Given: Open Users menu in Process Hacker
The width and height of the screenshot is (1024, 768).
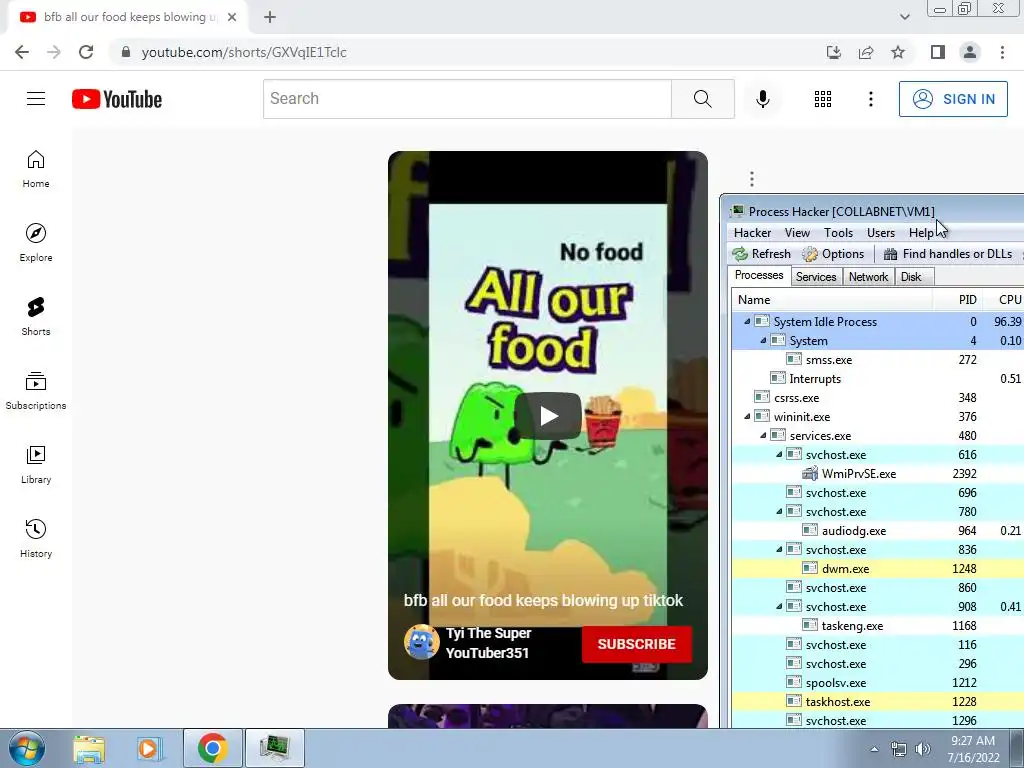Looking at the screenshot, I should point(880,233).
